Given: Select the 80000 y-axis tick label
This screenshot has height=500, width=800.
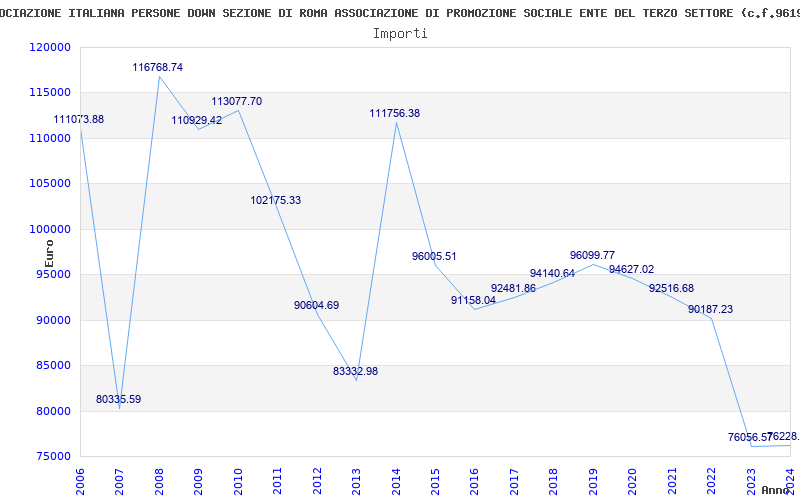Looking at the screenshot, I should coord(53,411).
